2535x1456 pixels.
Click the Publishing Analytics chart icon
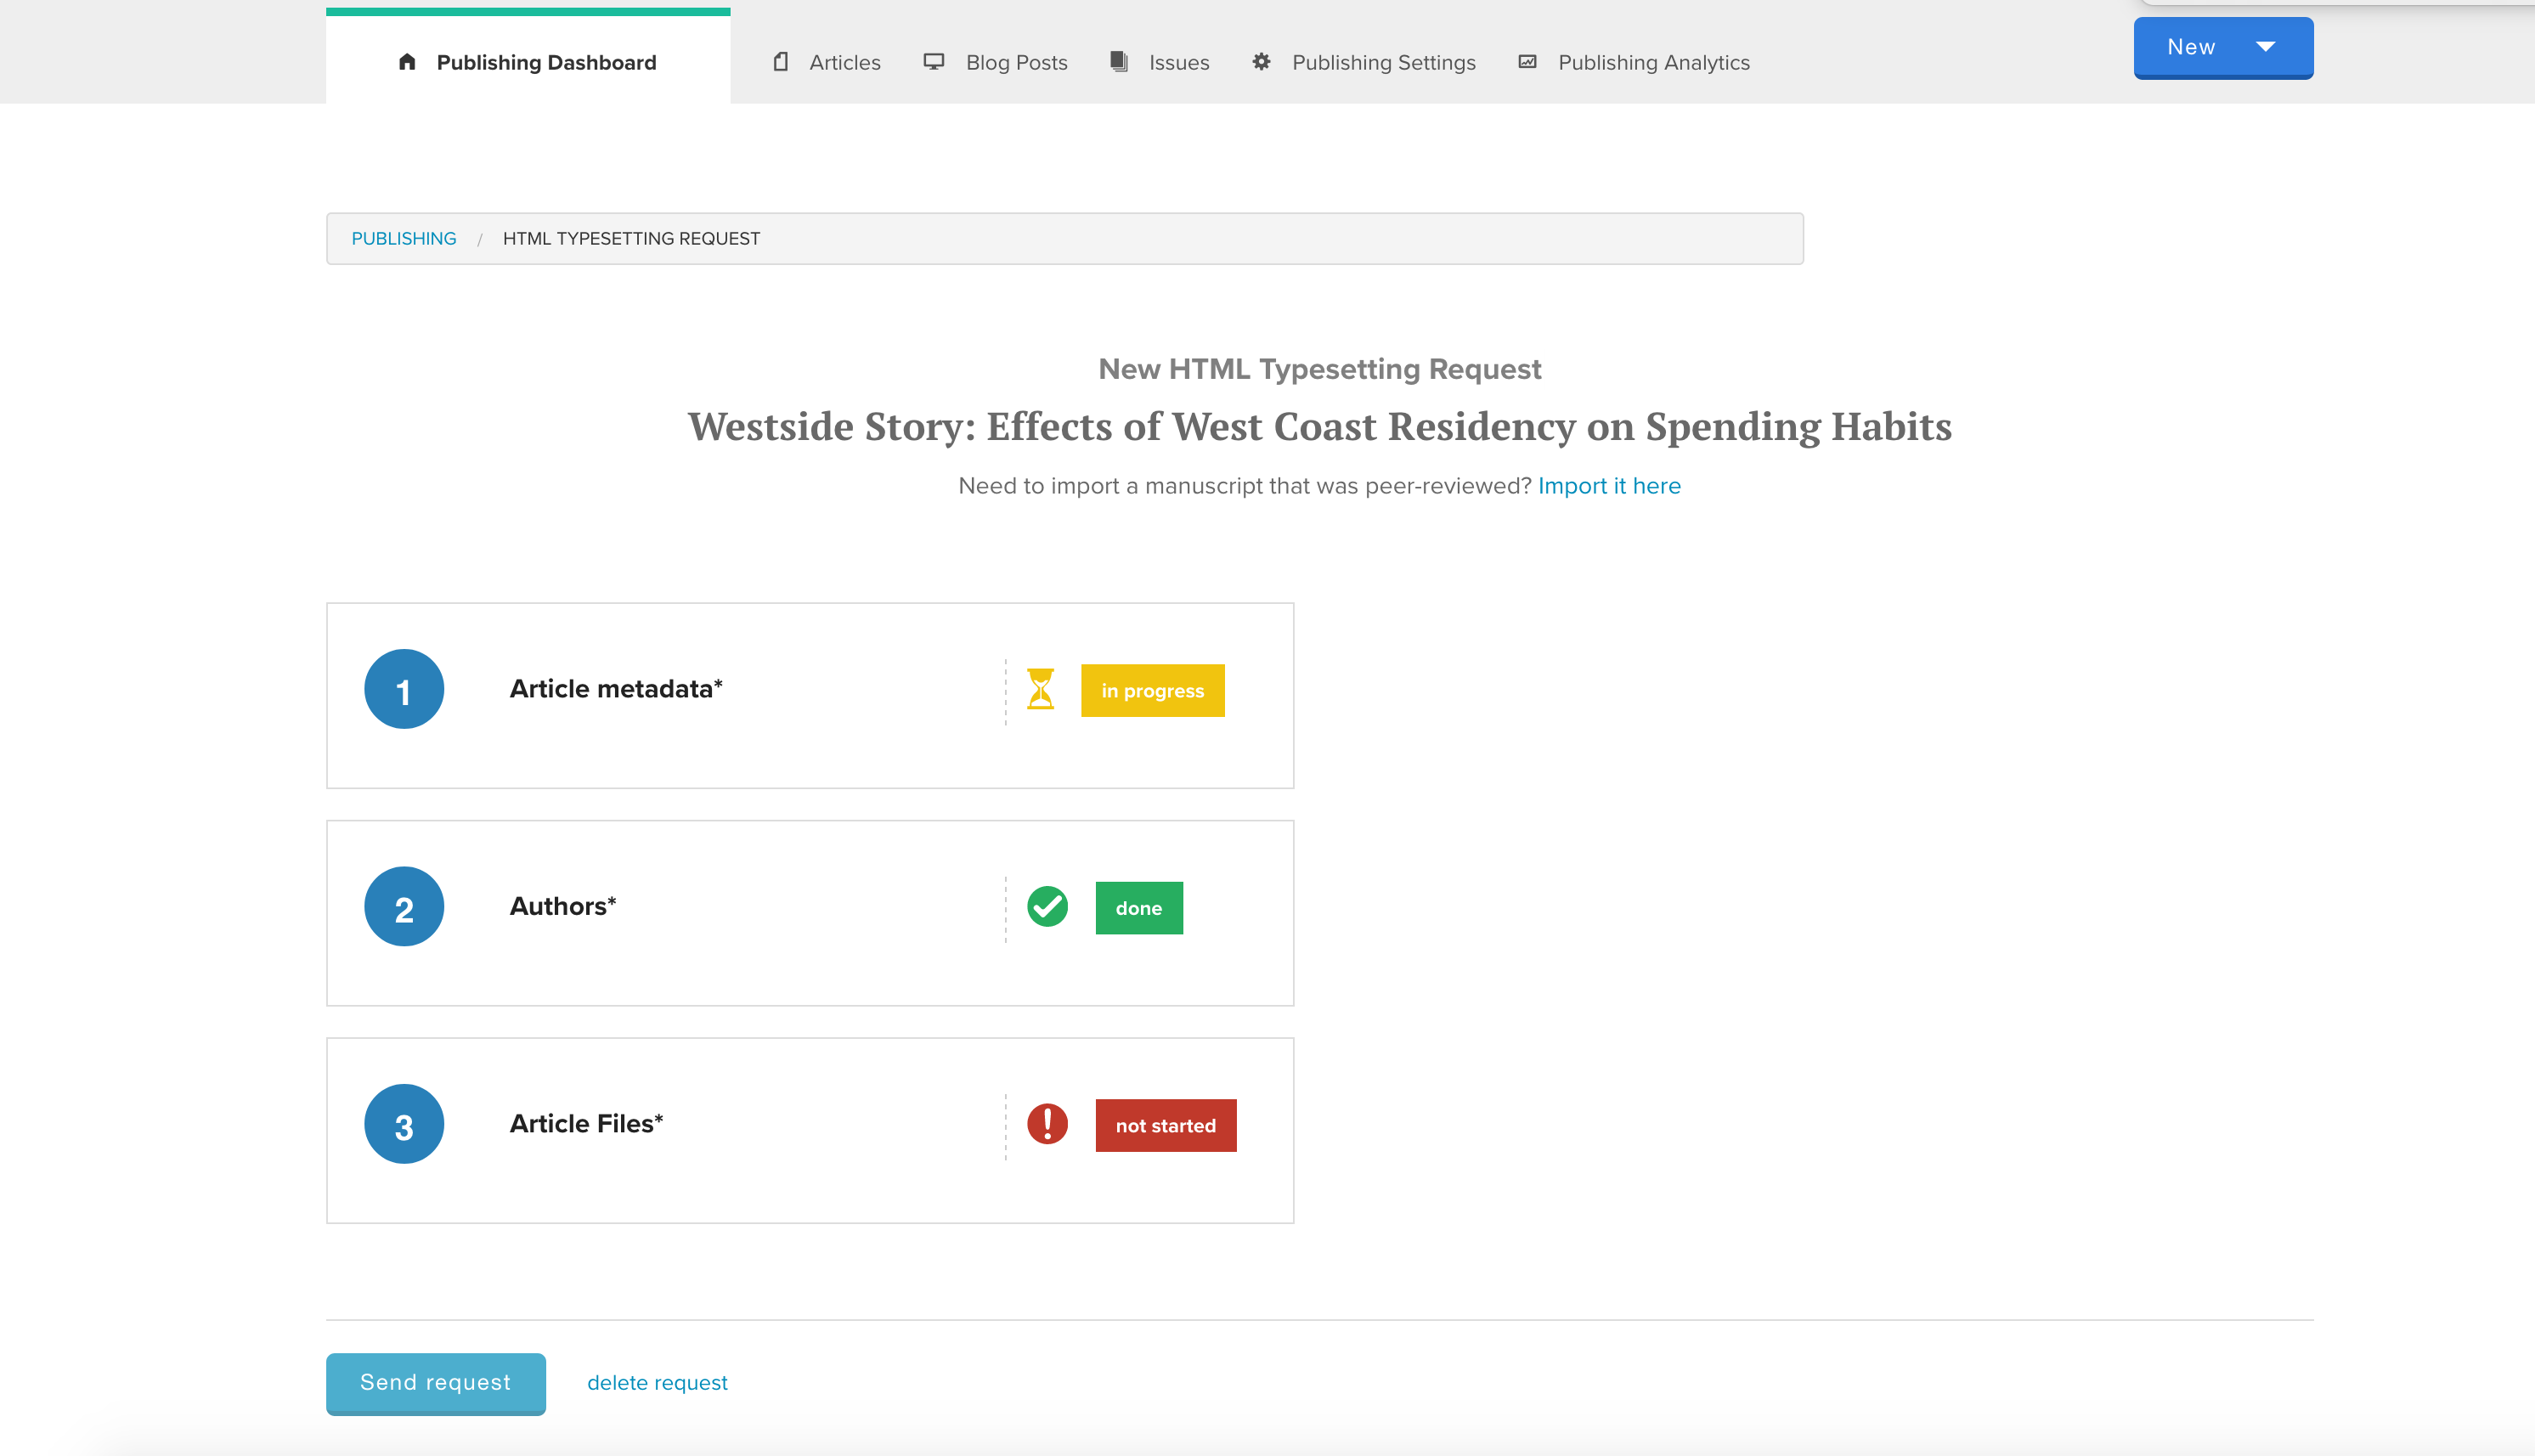point(1527,62)
